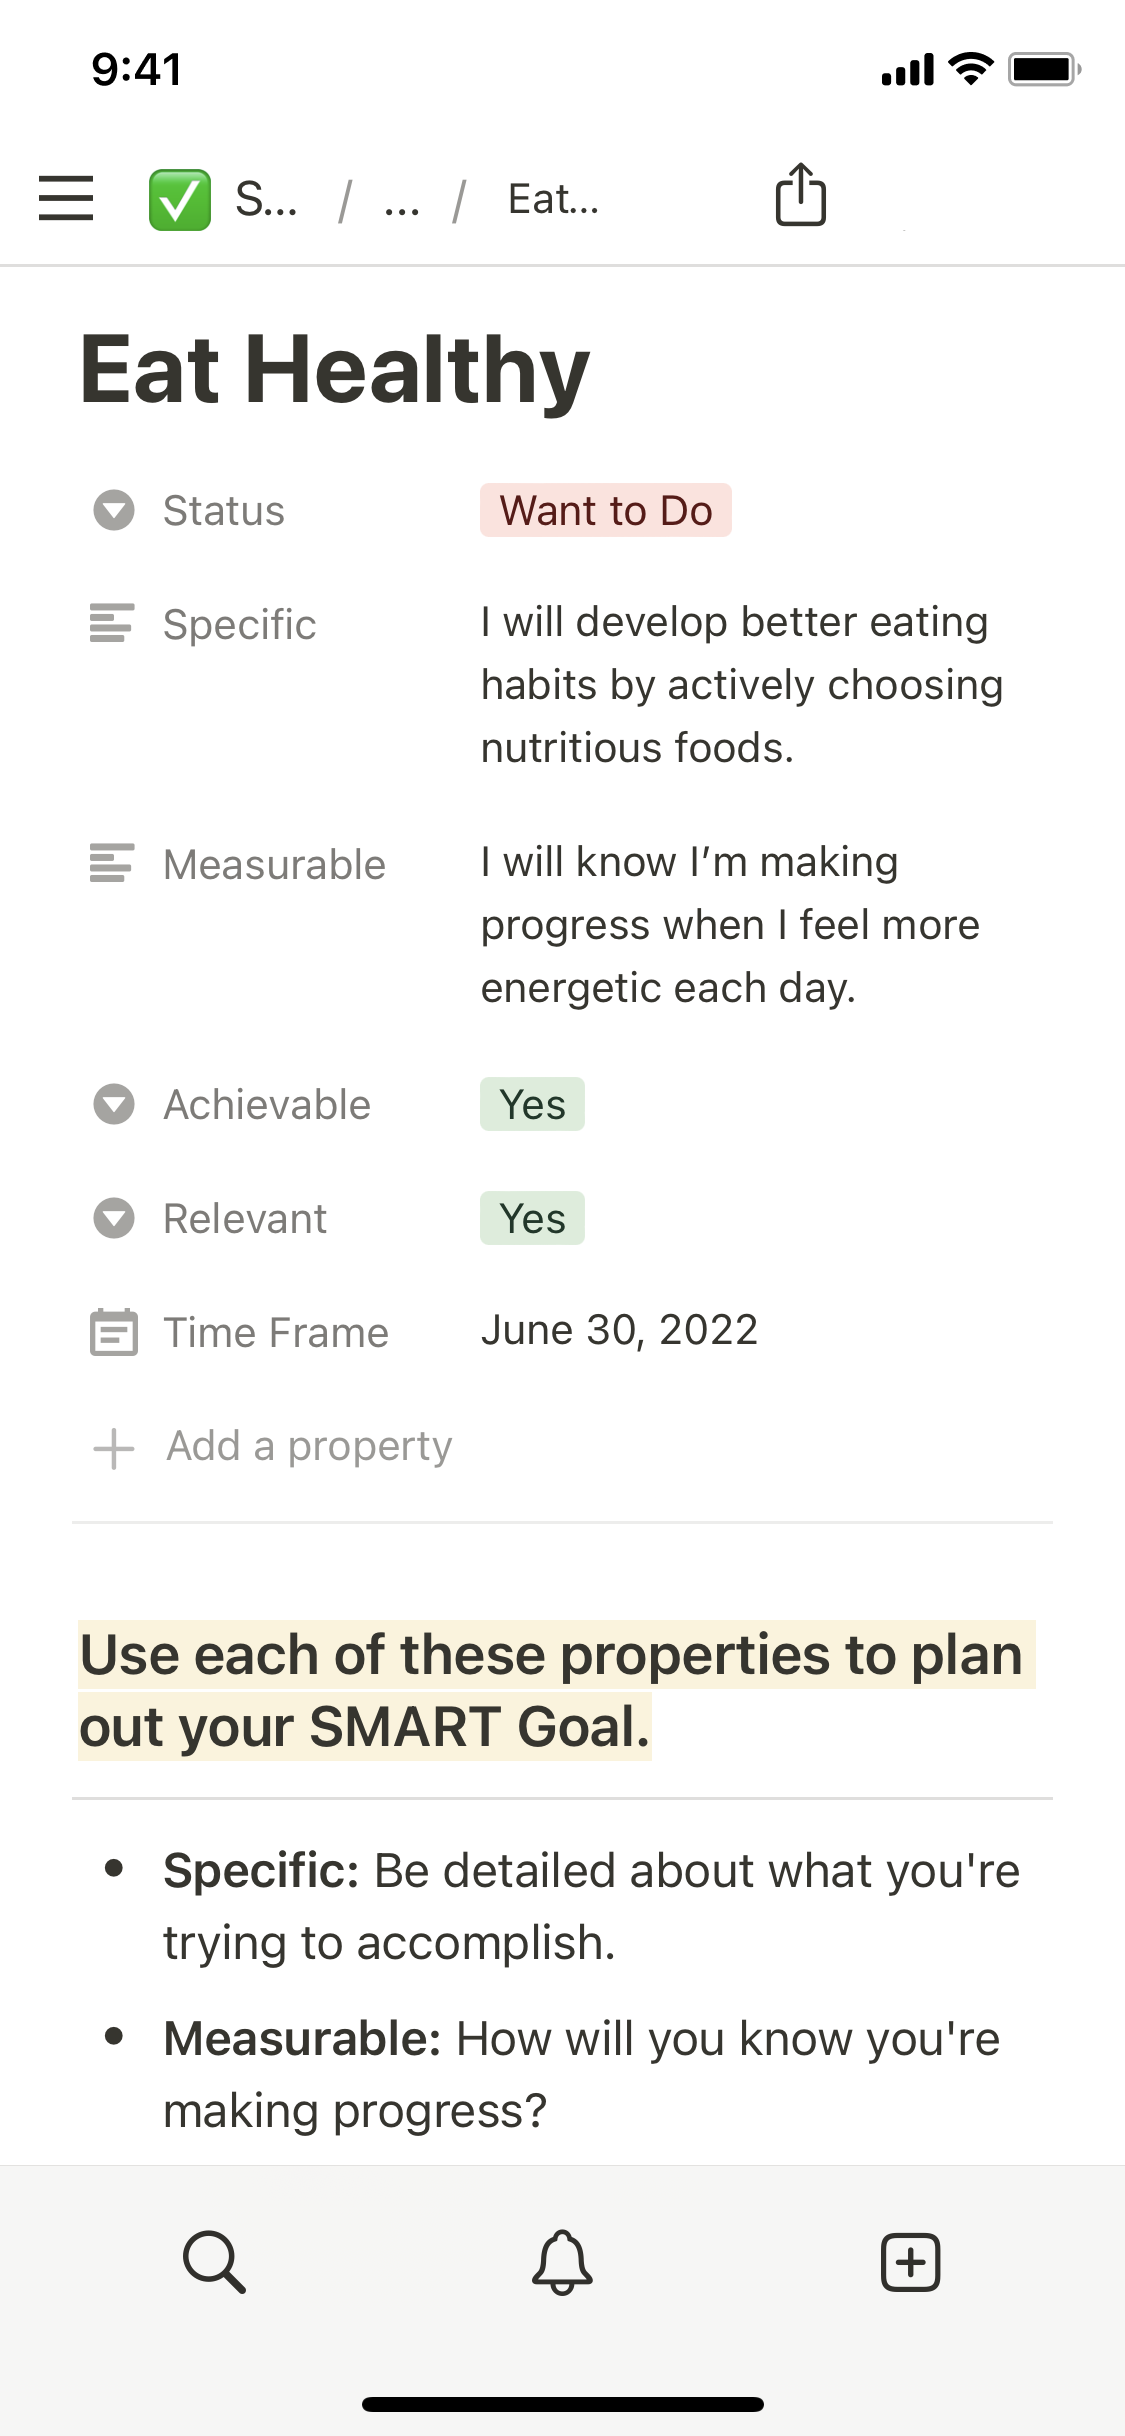Create a new page with plus icon
Screen dimensions: 1125x2436
point(910,2261)
